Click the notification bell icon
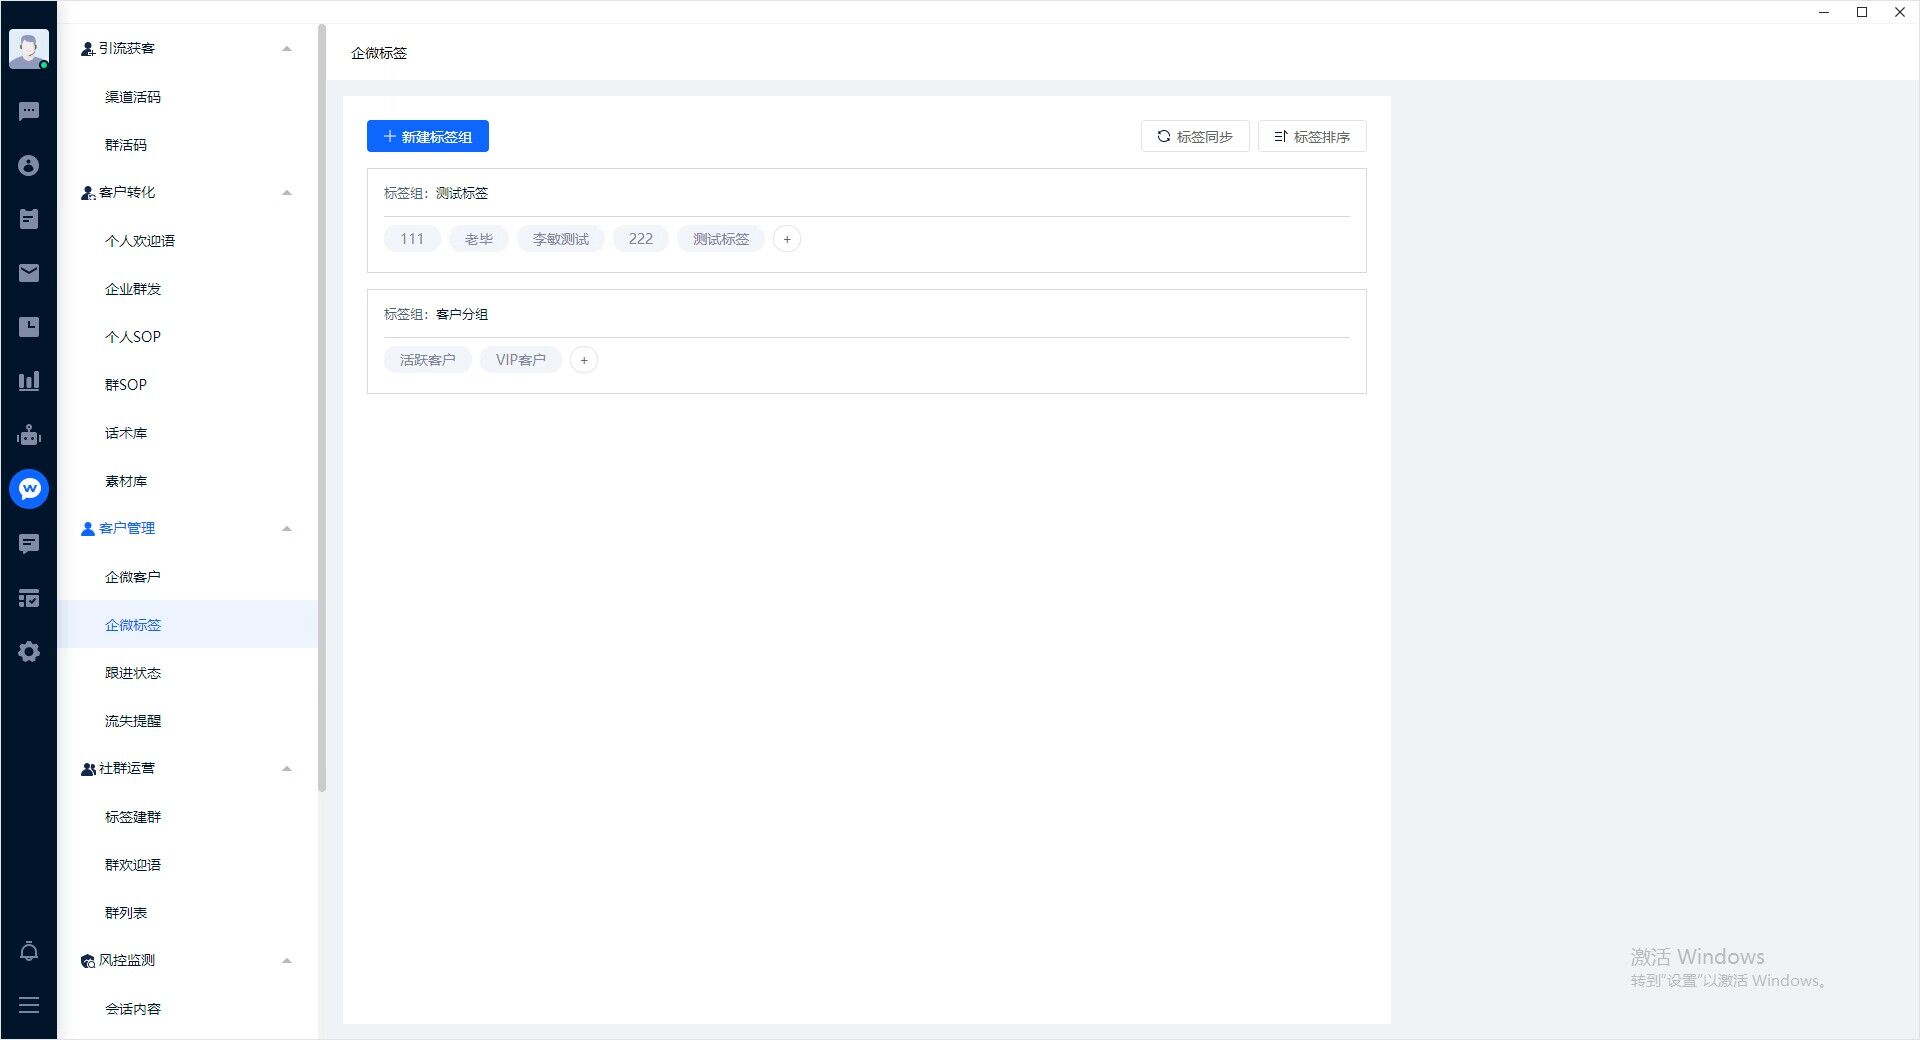This screenshot has height=1040, width=1920. pos(29,951)
